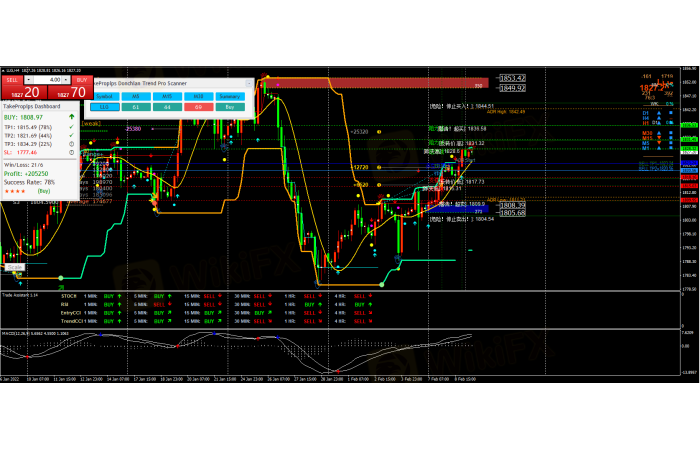Click the LLG symbol cell in scanner
The width and height of the screenshot is (700, 450).
(x=104, y=106)
